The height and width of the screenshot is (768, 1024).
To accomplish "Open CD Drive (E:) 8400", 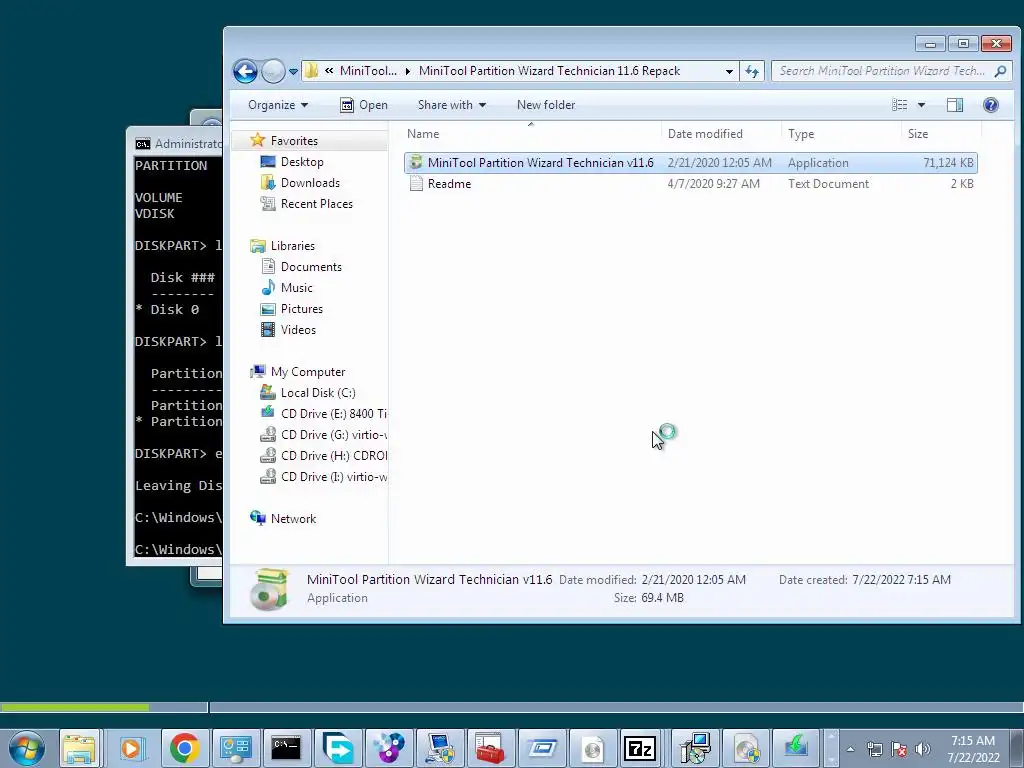I will 333,414.
